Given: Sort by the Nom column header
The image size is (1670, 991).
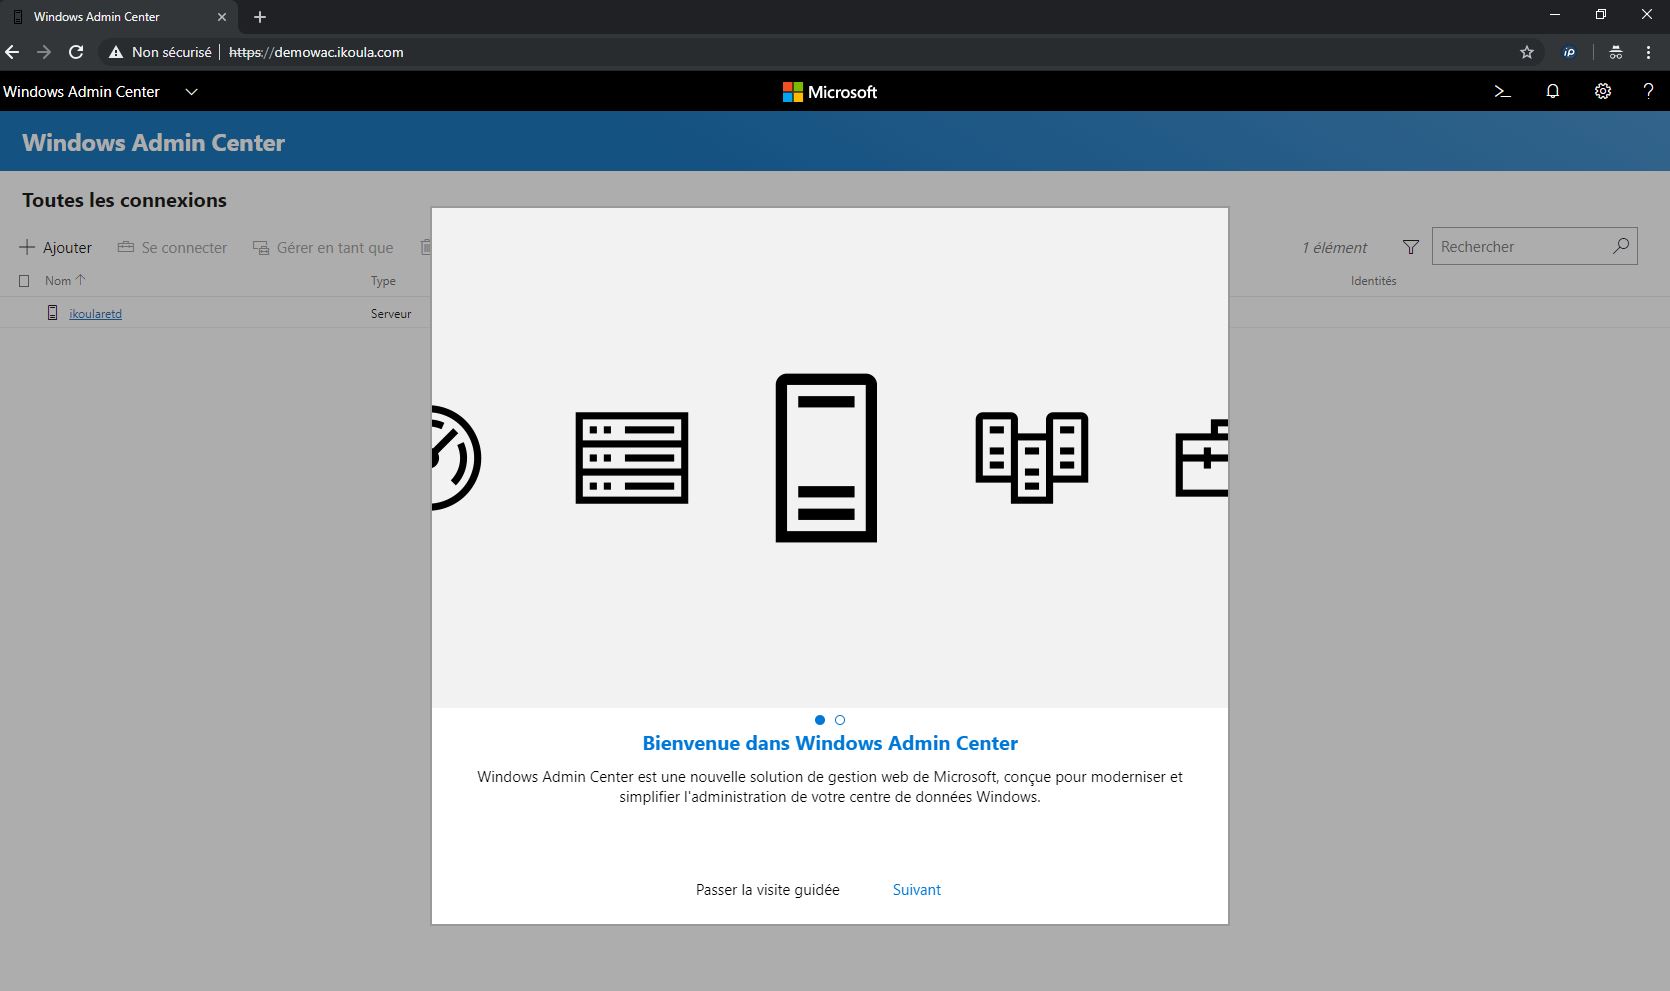Looking at the screenshot, I should tap(65, 281).
